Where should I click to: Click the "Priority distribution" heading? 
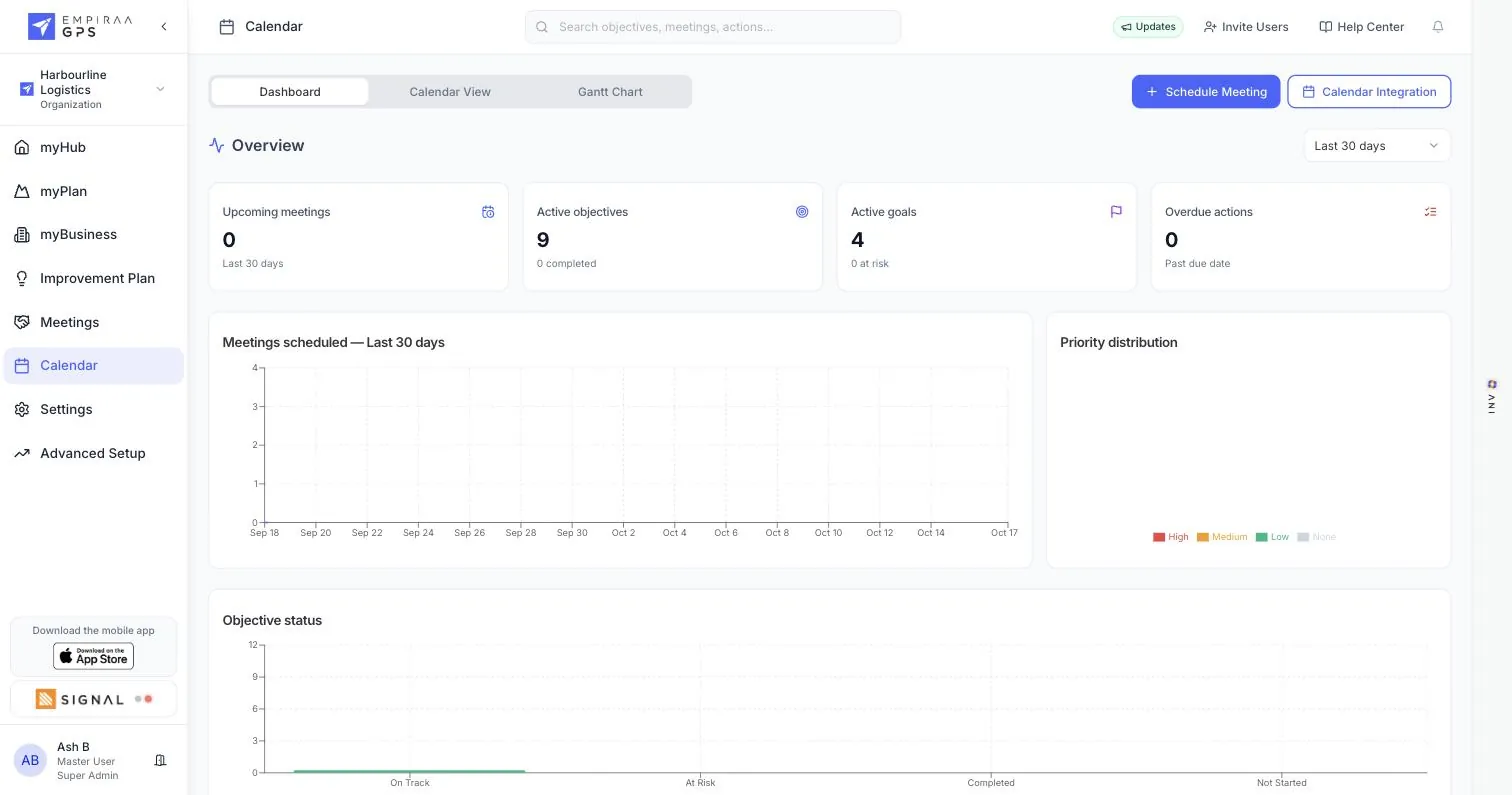[x=1118, y=342]
